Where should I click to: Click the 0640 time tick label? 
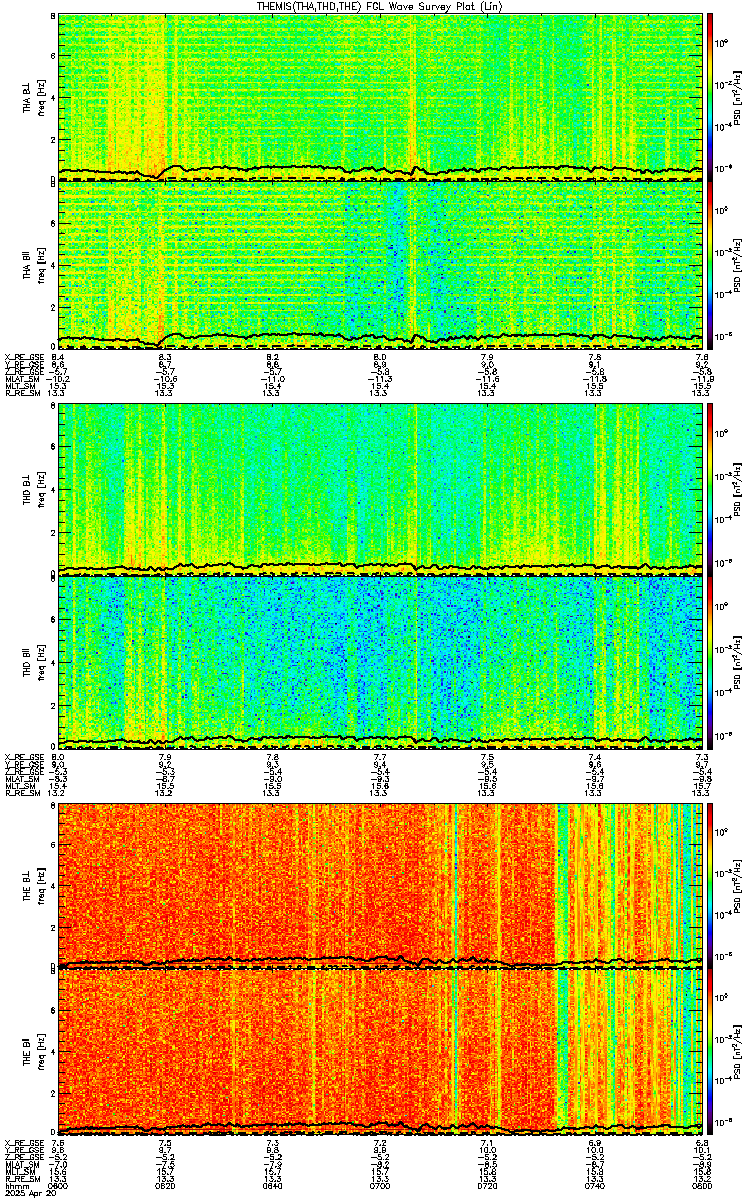click(272, 1187)
